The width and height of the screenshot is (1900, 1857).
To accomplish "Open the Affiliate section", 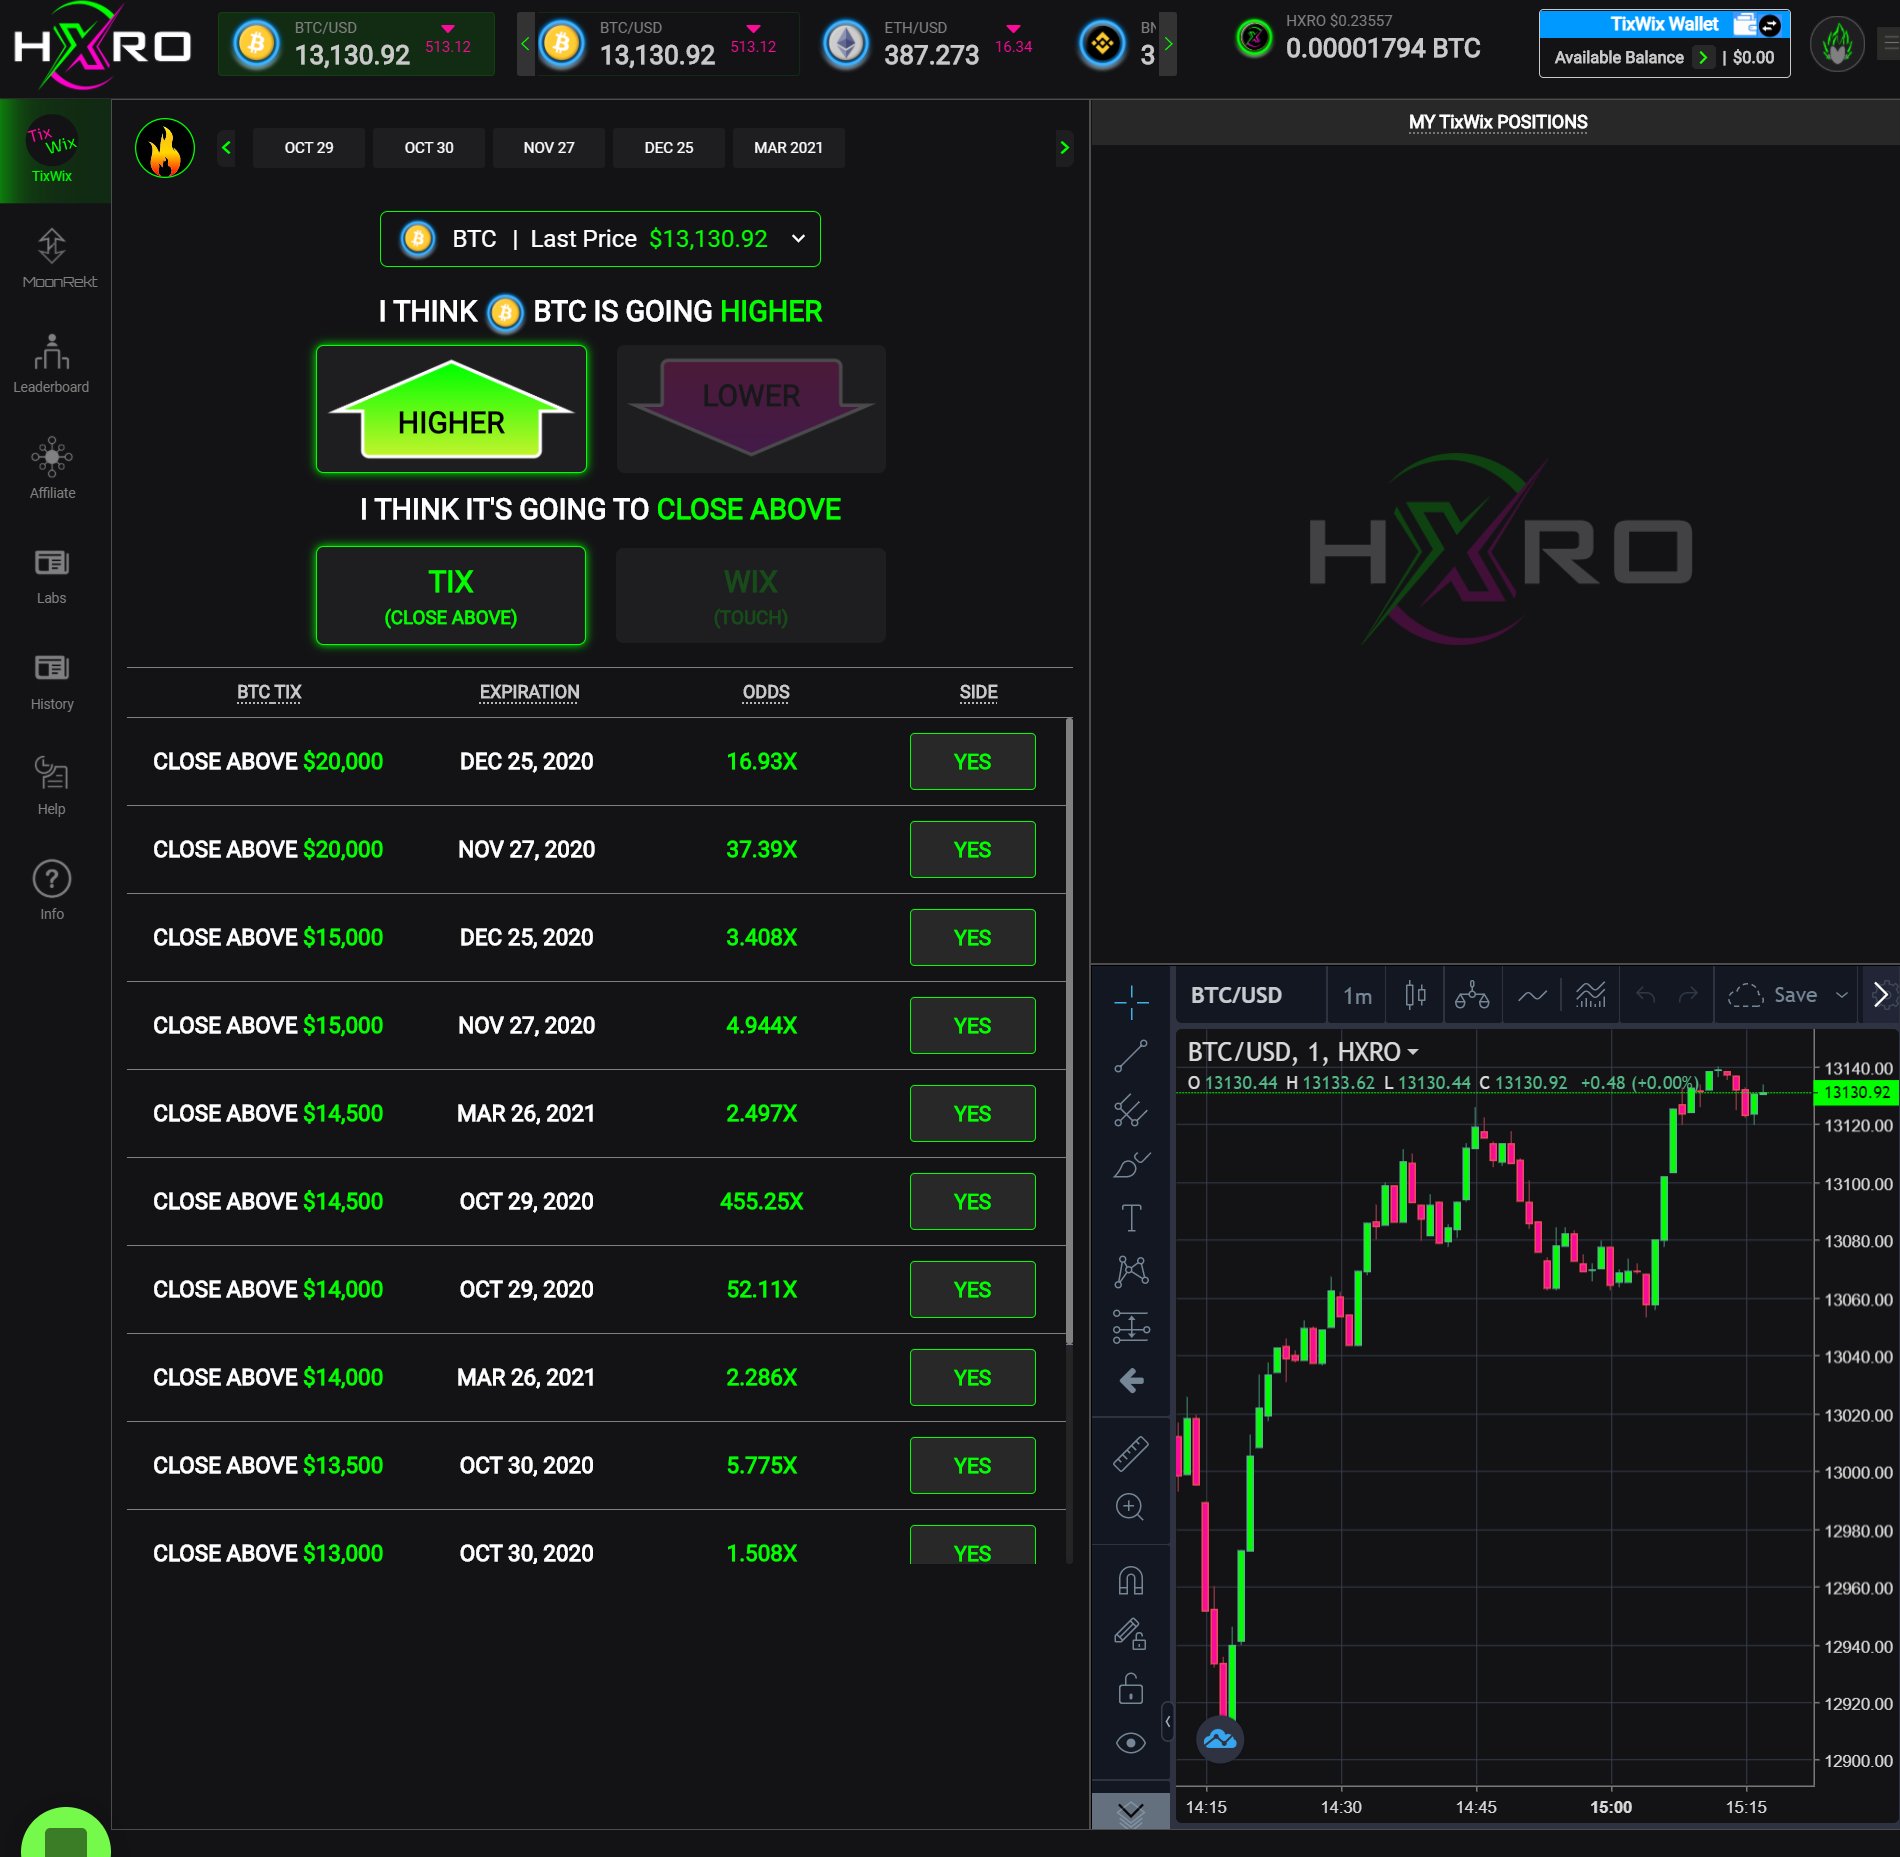I will [x=52, y=469].
